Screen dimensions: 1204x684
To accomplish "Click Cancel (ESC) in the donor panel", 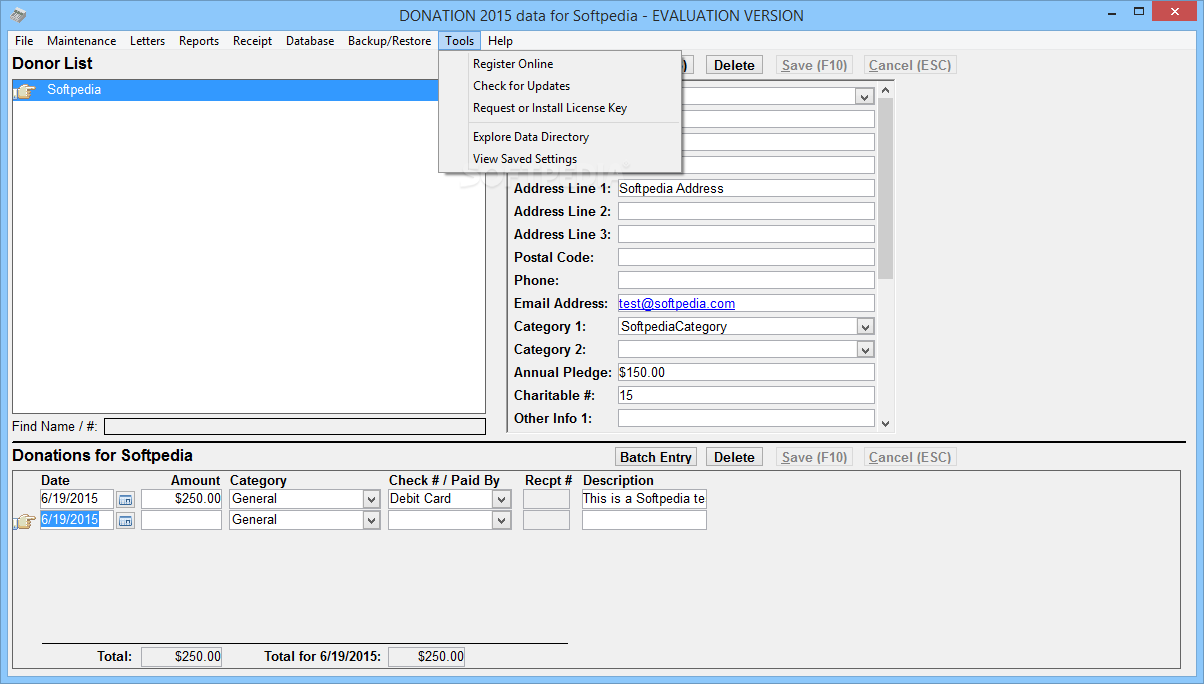I will click(910, 65).
